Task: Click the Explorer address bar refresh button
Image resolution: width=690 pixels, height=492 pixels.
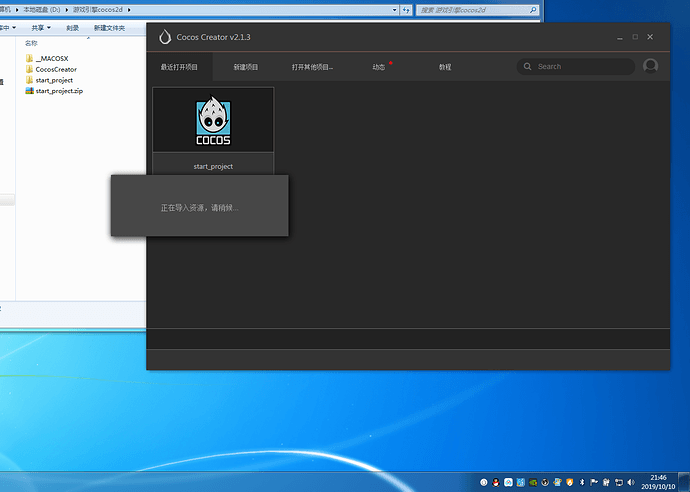Action: click(x=406, y=10)
